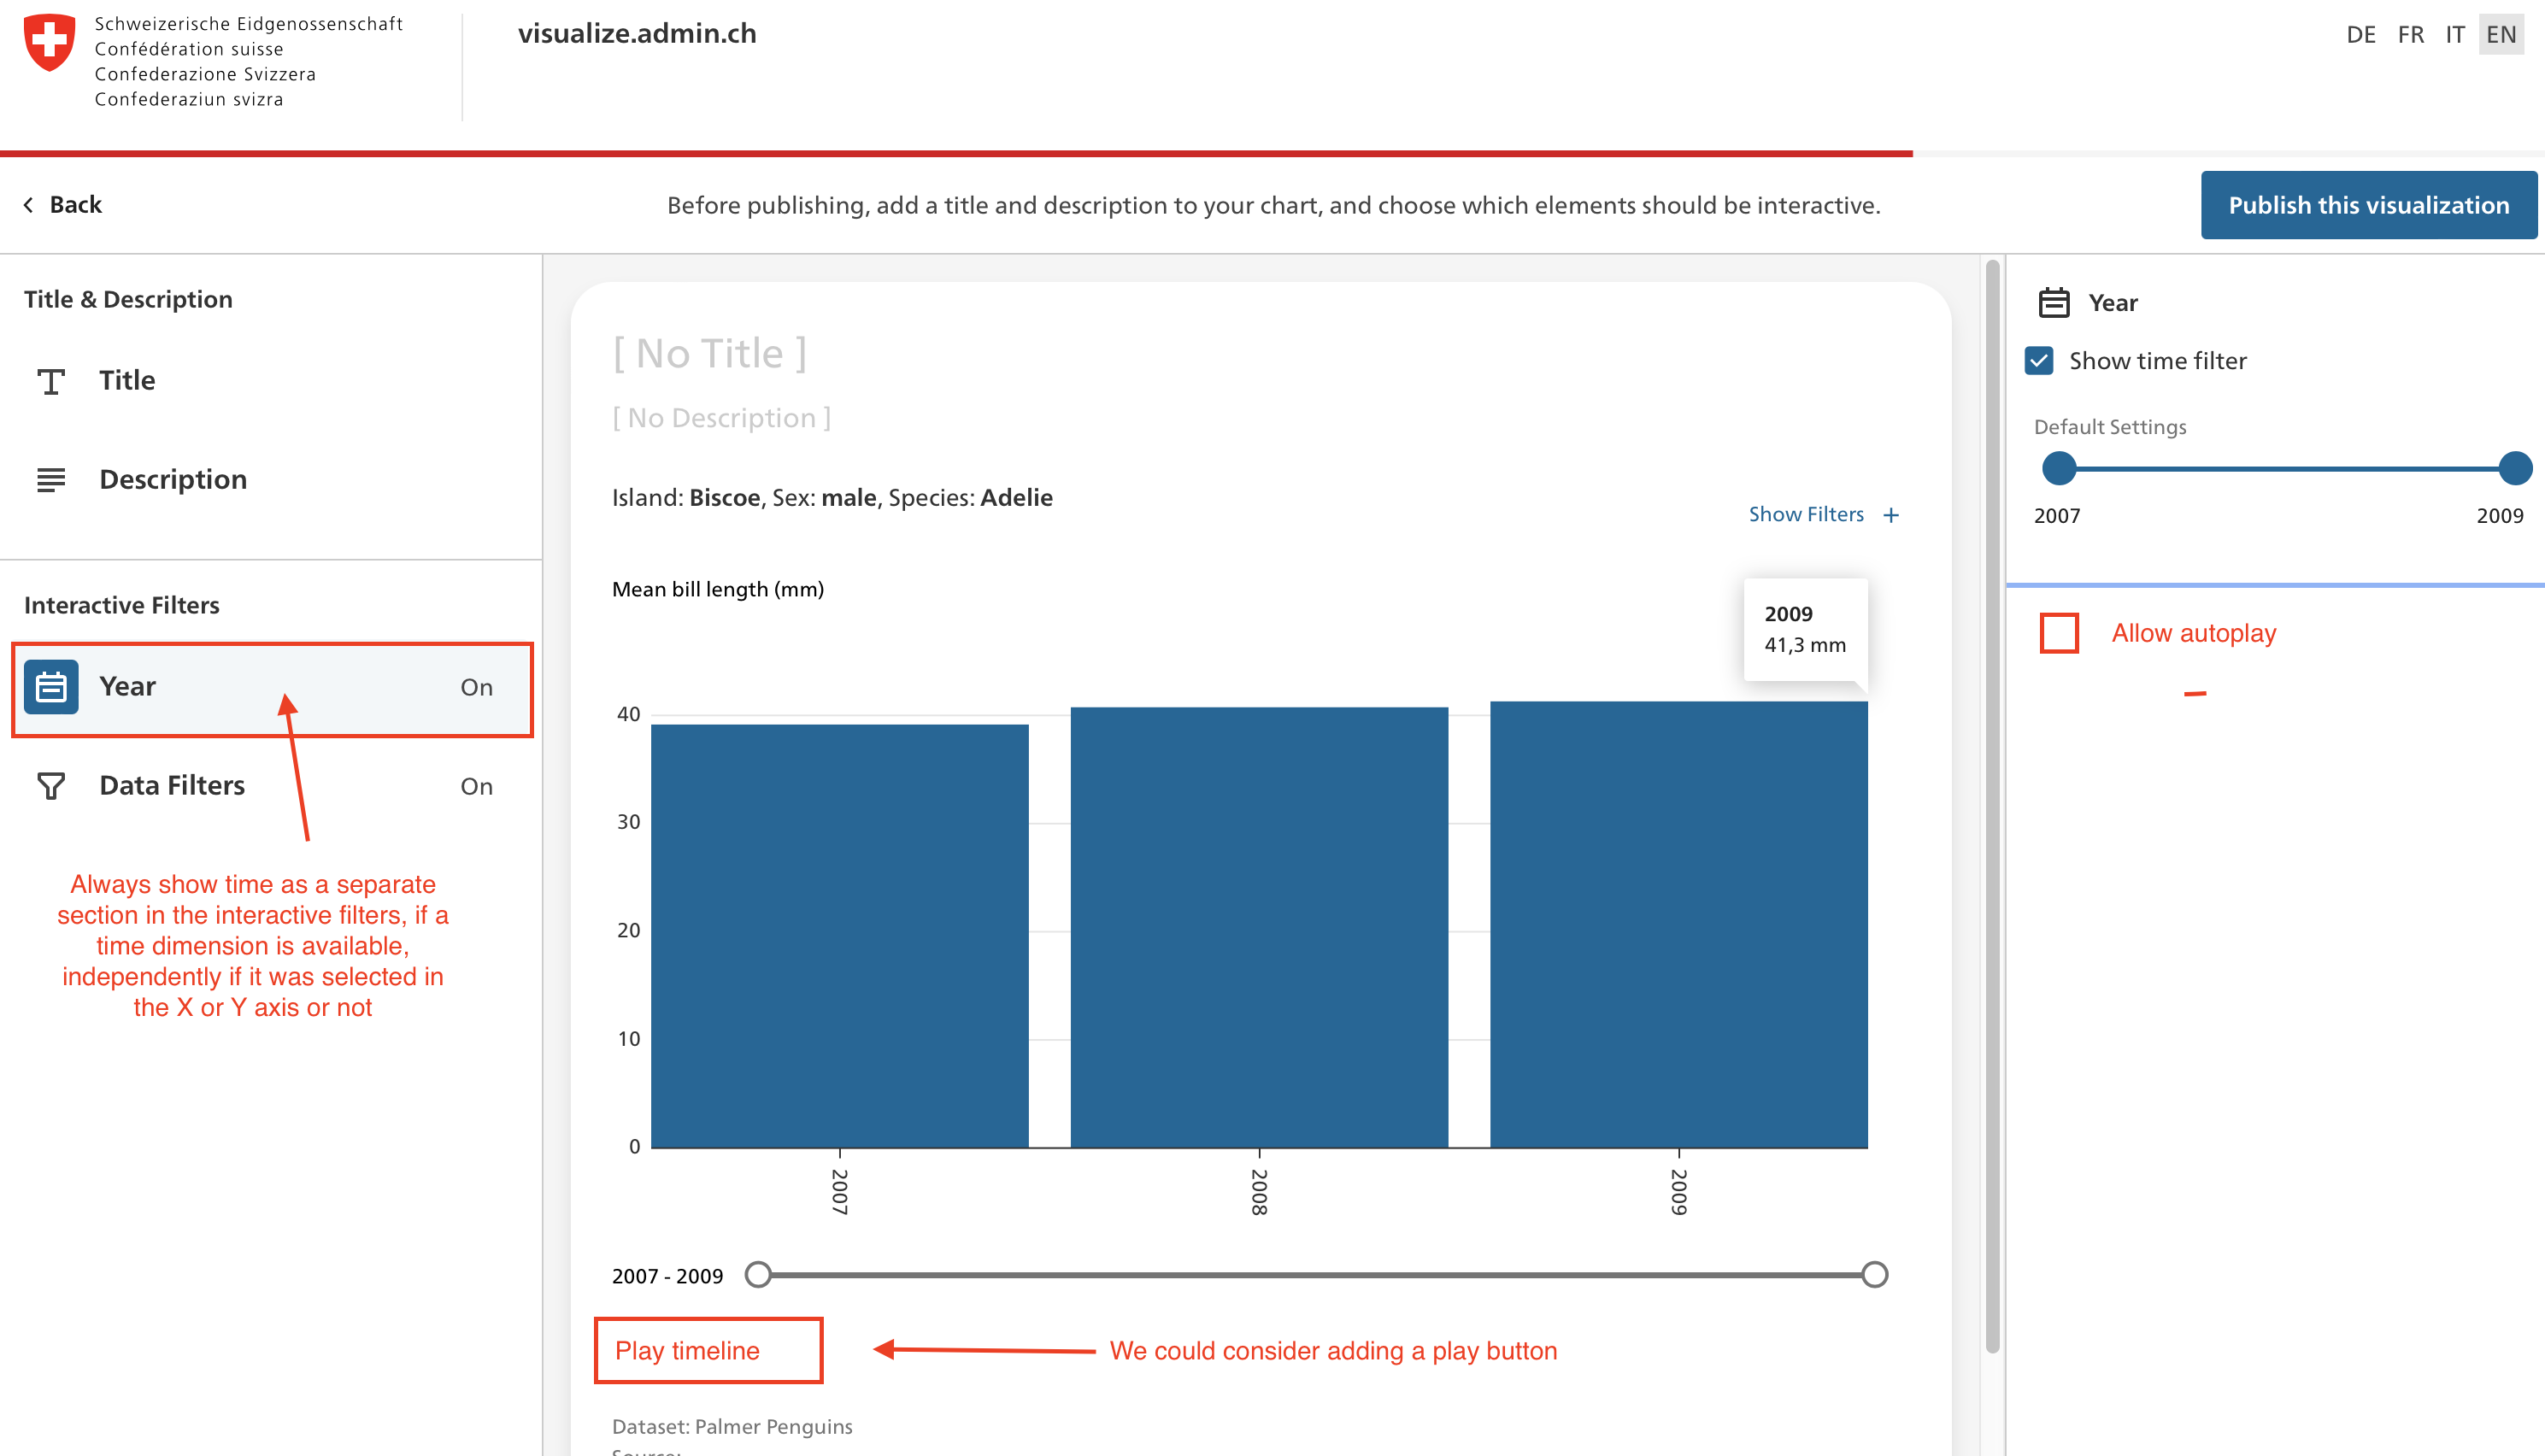Click the Year calendar icon in right panel

tap(2055, 301)
